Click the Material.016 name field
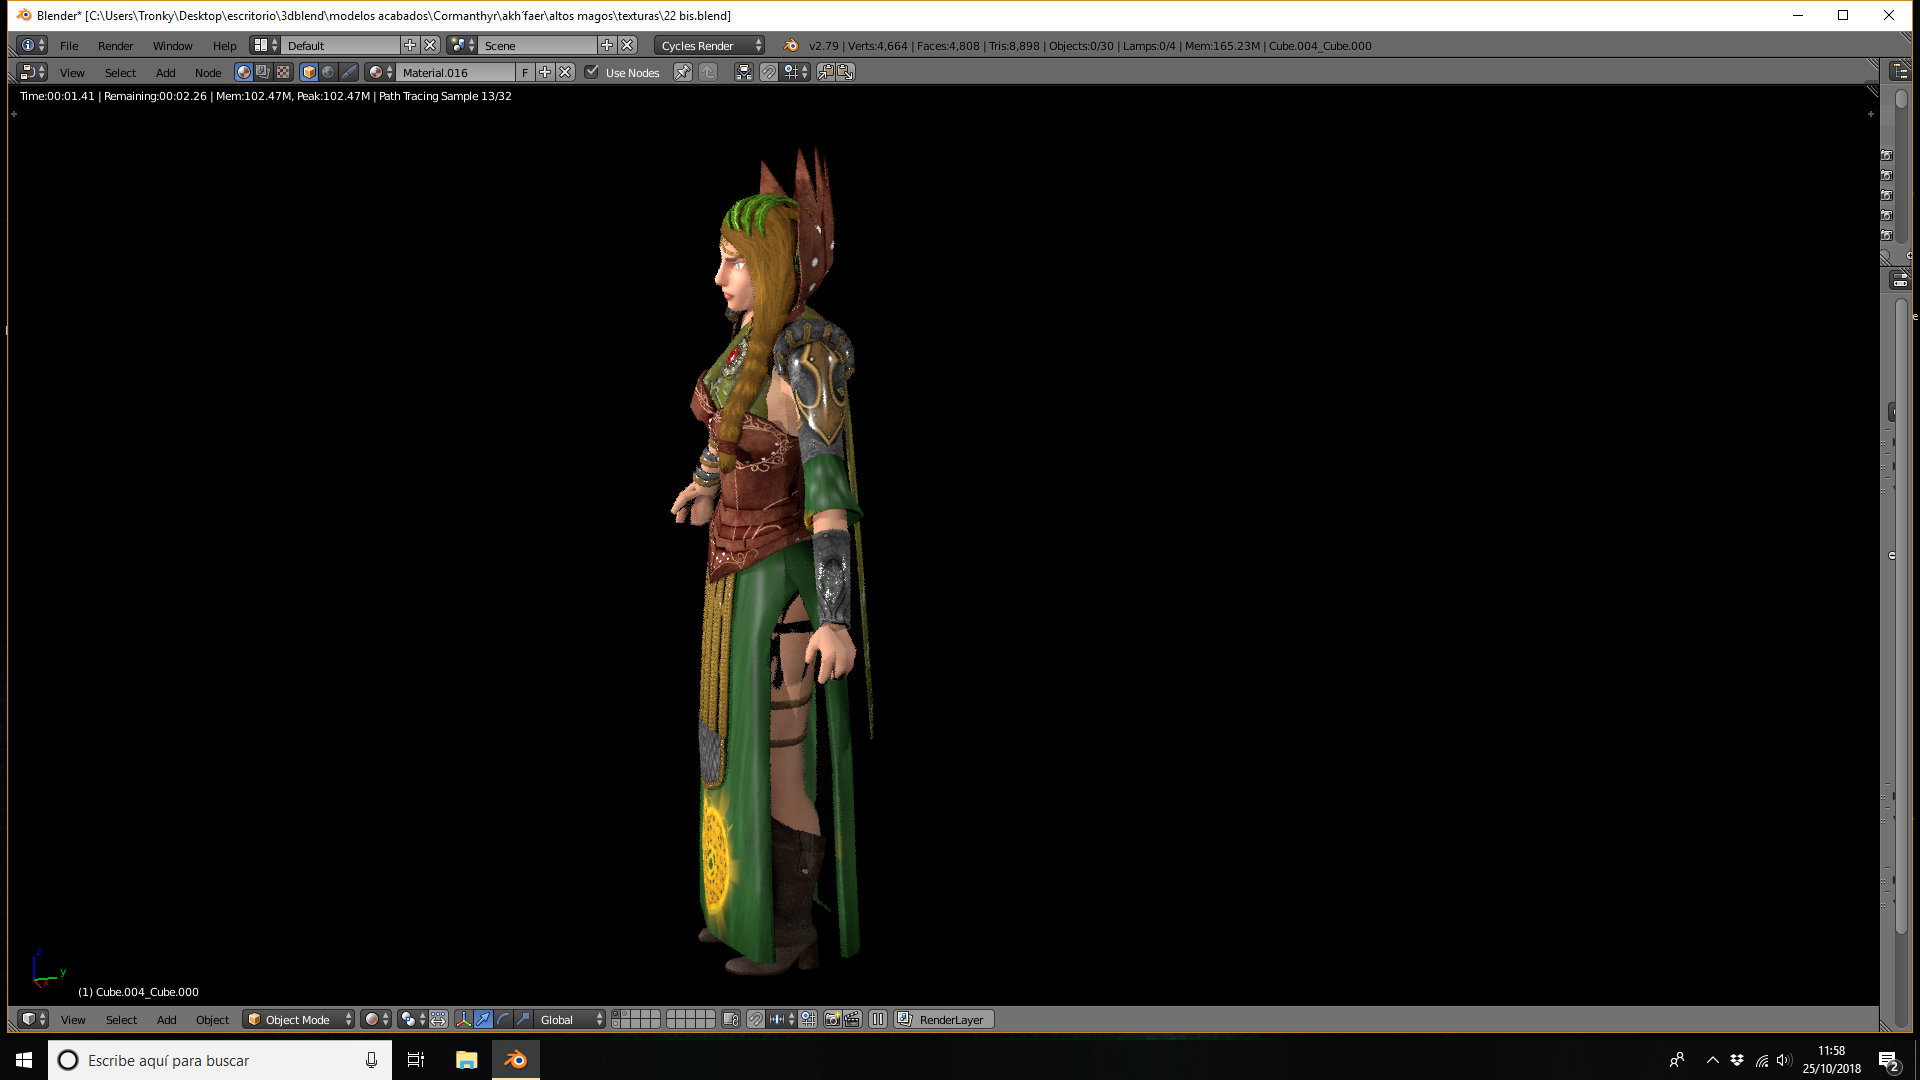The image size is (1920, 1080). [456, 72]
